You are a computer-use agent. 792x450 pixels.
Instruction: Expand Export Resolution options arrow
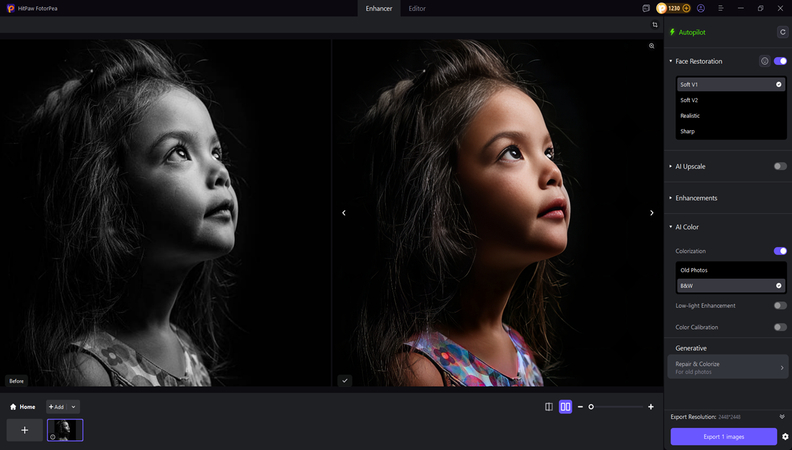pos(782,417)
